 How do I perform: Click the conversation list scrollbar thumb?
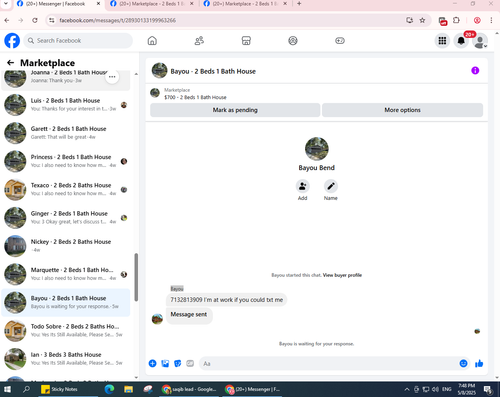[136, 277]
